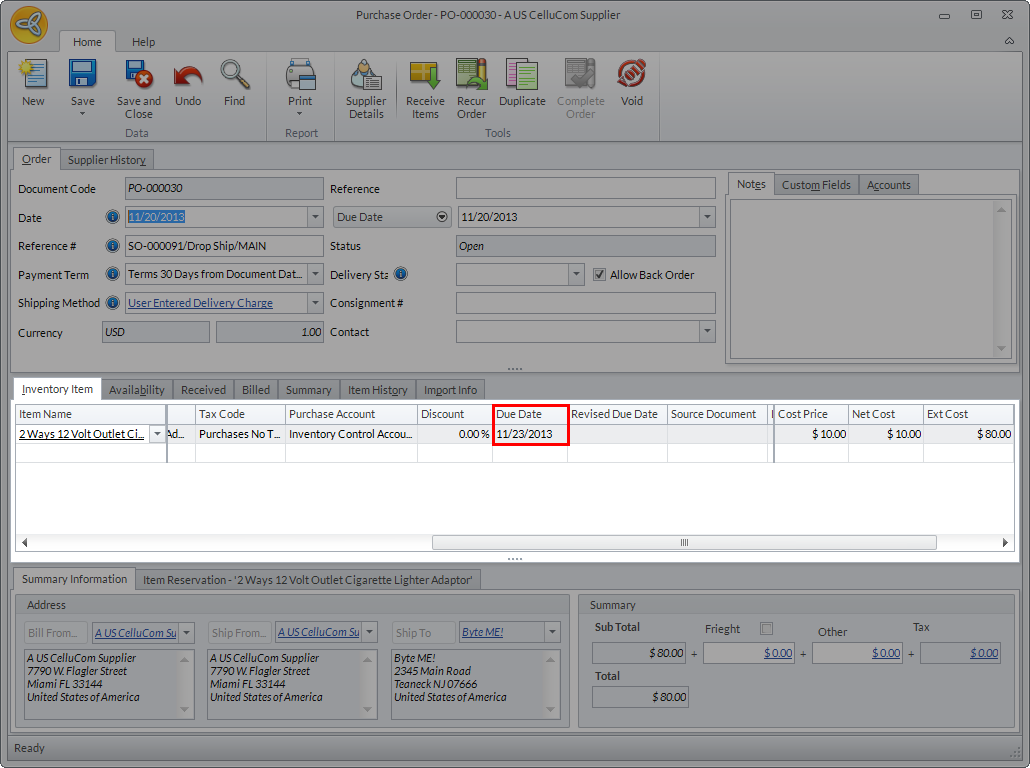The height and width of the screenshot is (768, 1030).
Task: Switch to the Supplier History tab
Action: click(x=107, y=160)
